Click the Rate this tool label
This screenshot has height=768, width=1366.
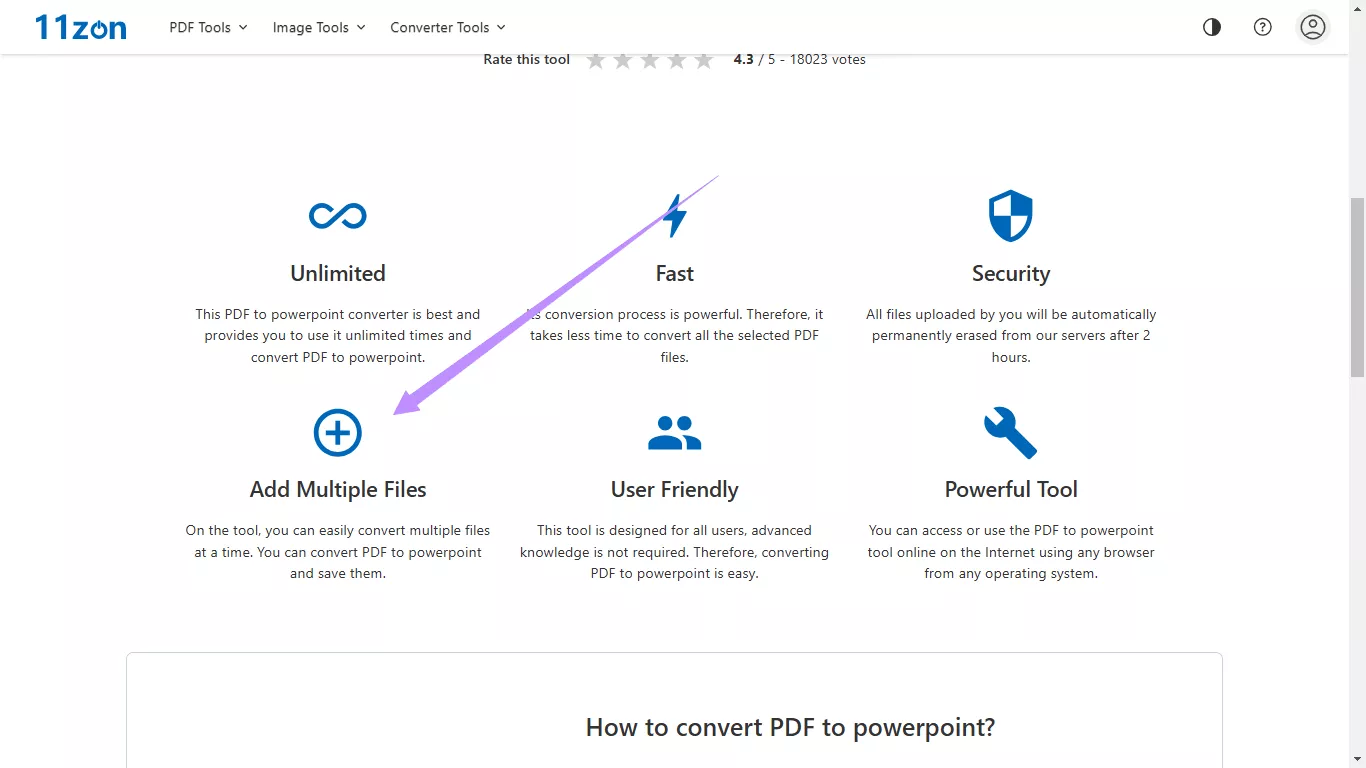[x=526, y=59]
